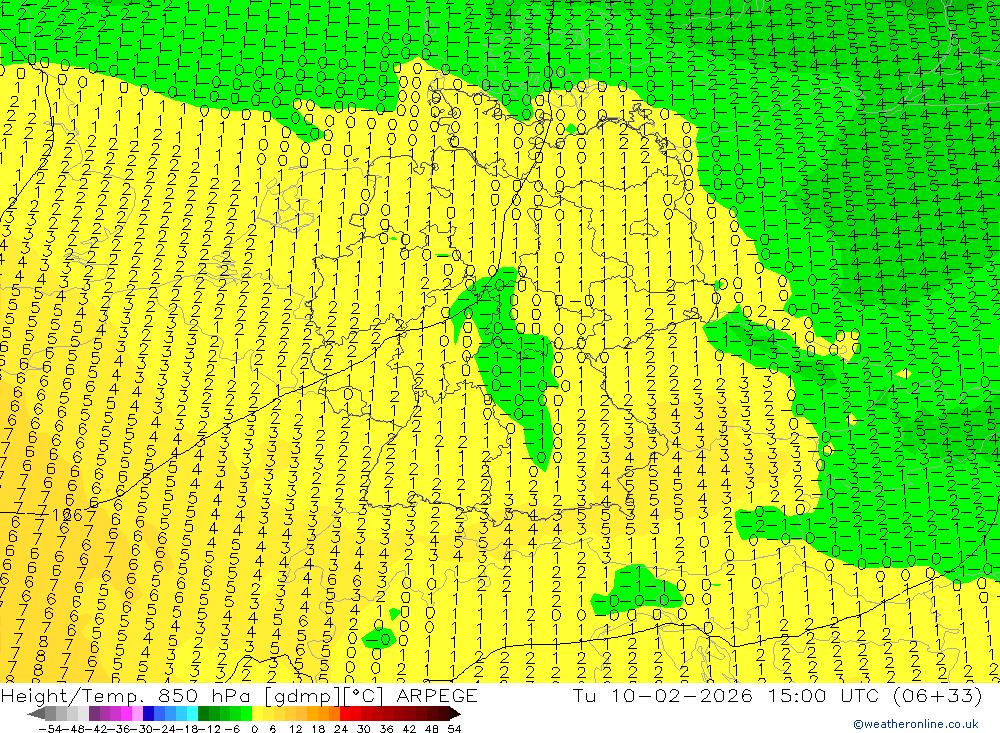Pick the bright red 24°C legend swatch

345,714
